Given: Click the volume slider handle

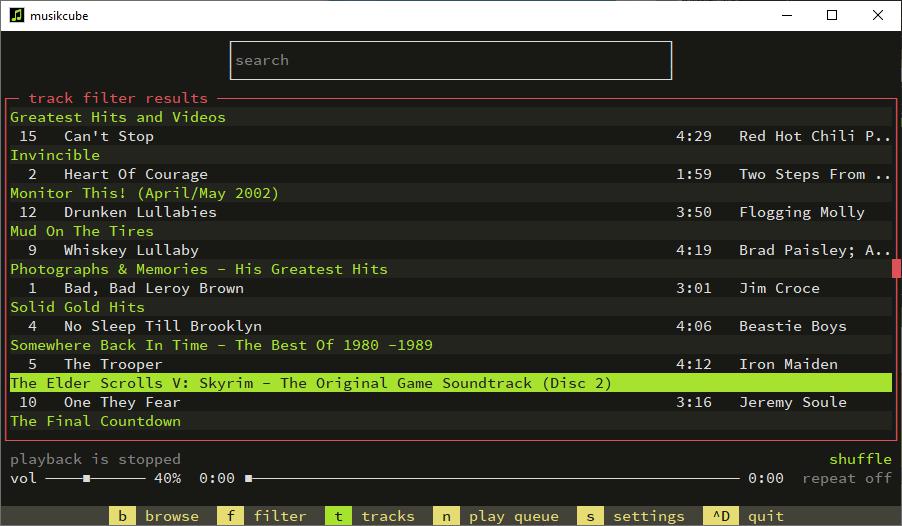Looking at the screenshot, I should pyautogui.click(x=86, y=478).
